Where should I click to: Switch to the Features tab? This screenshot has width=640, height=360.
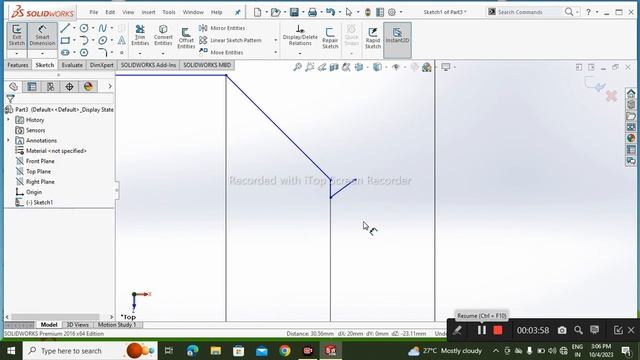click(18, 65)
